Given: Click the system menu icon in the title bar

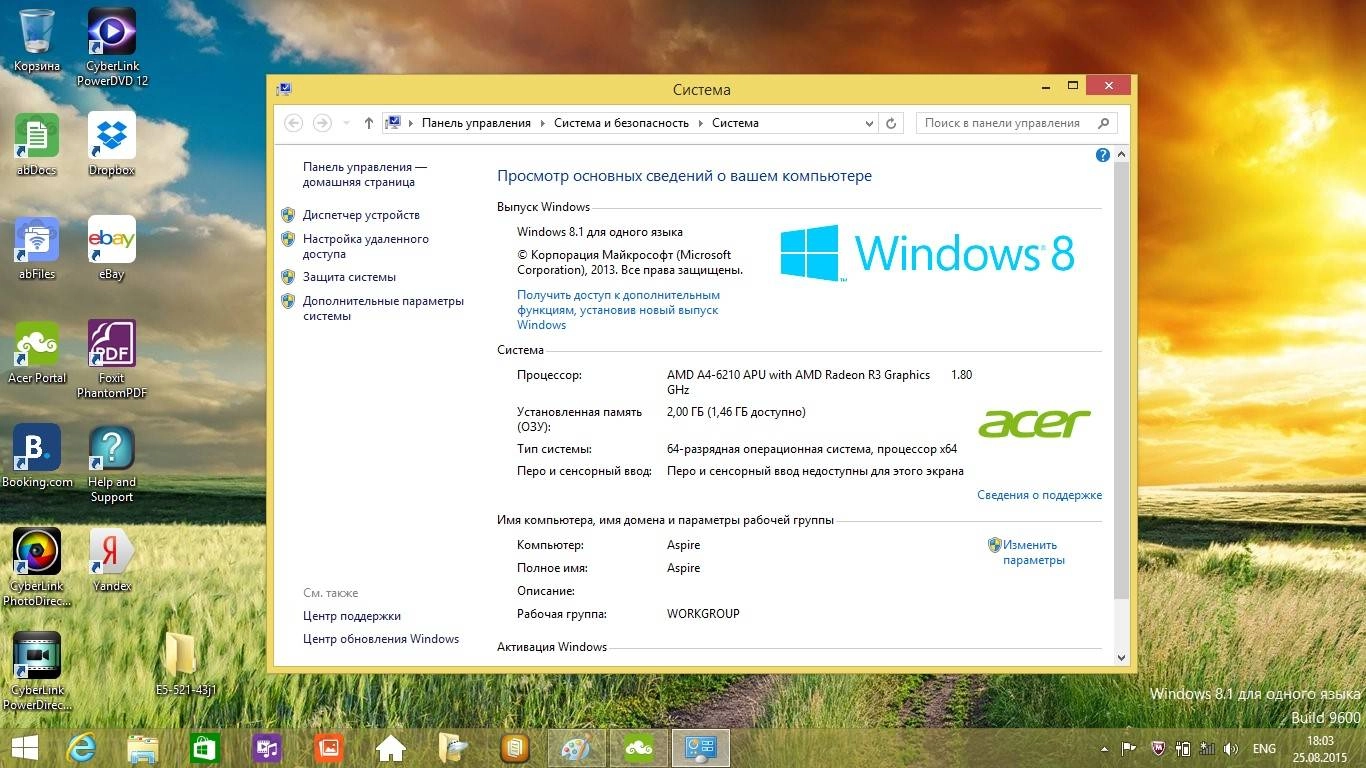Looking at the screenshot, I should [x=284, y=89].
